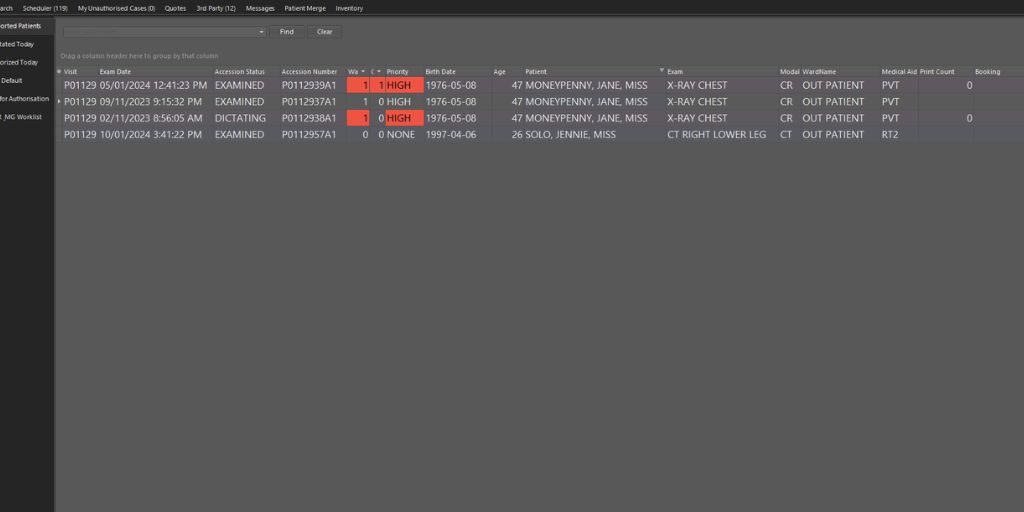Go to the 3rd Party (12) menu

[215, 8]
